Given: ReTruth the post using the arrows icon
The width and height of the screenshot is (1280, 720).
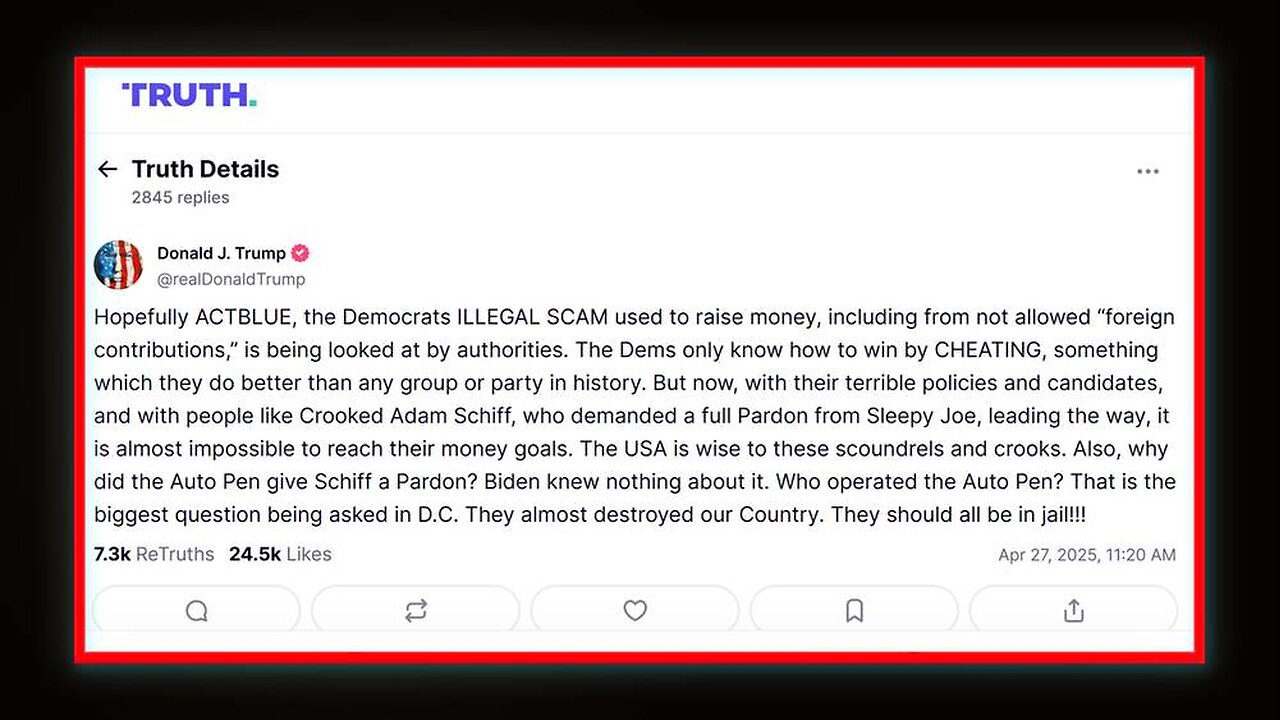Looking at the screenshot, I should click(x=416, y=610).
